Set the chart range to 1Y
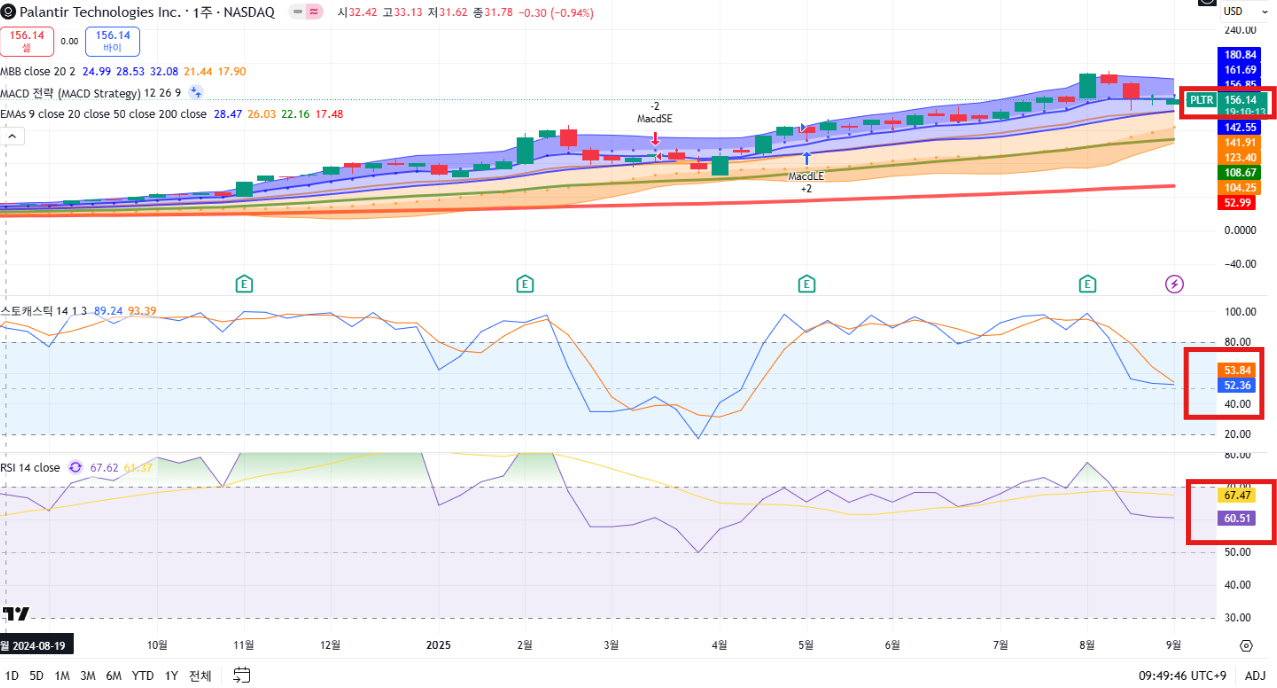Viewport: 1277px width, 688px height. click(171, 676)
